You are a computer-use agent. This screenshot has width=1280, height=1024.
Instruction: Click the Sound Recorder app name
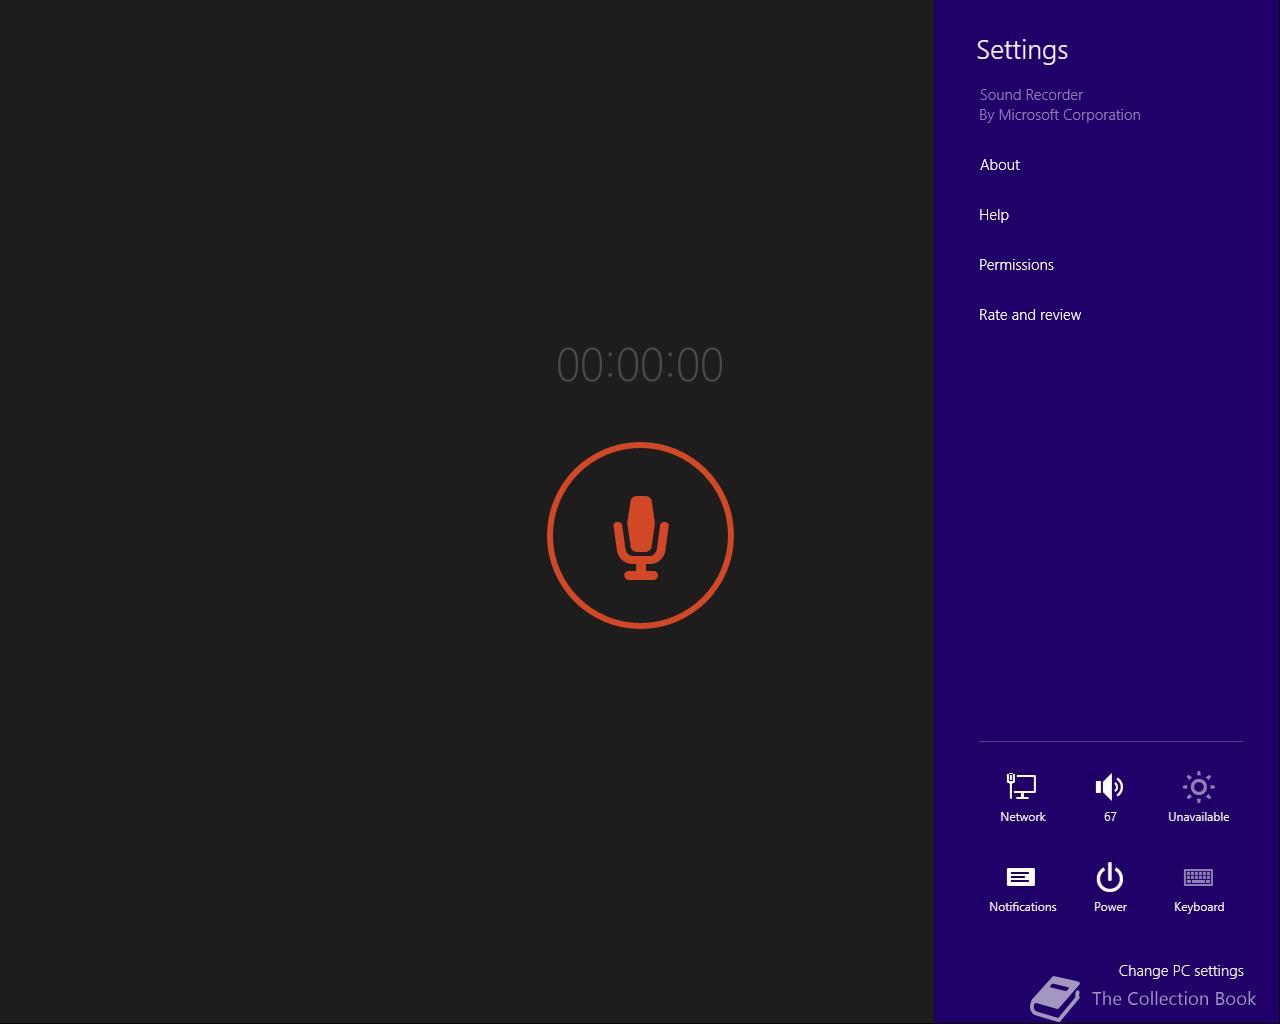click(1031, 95)
